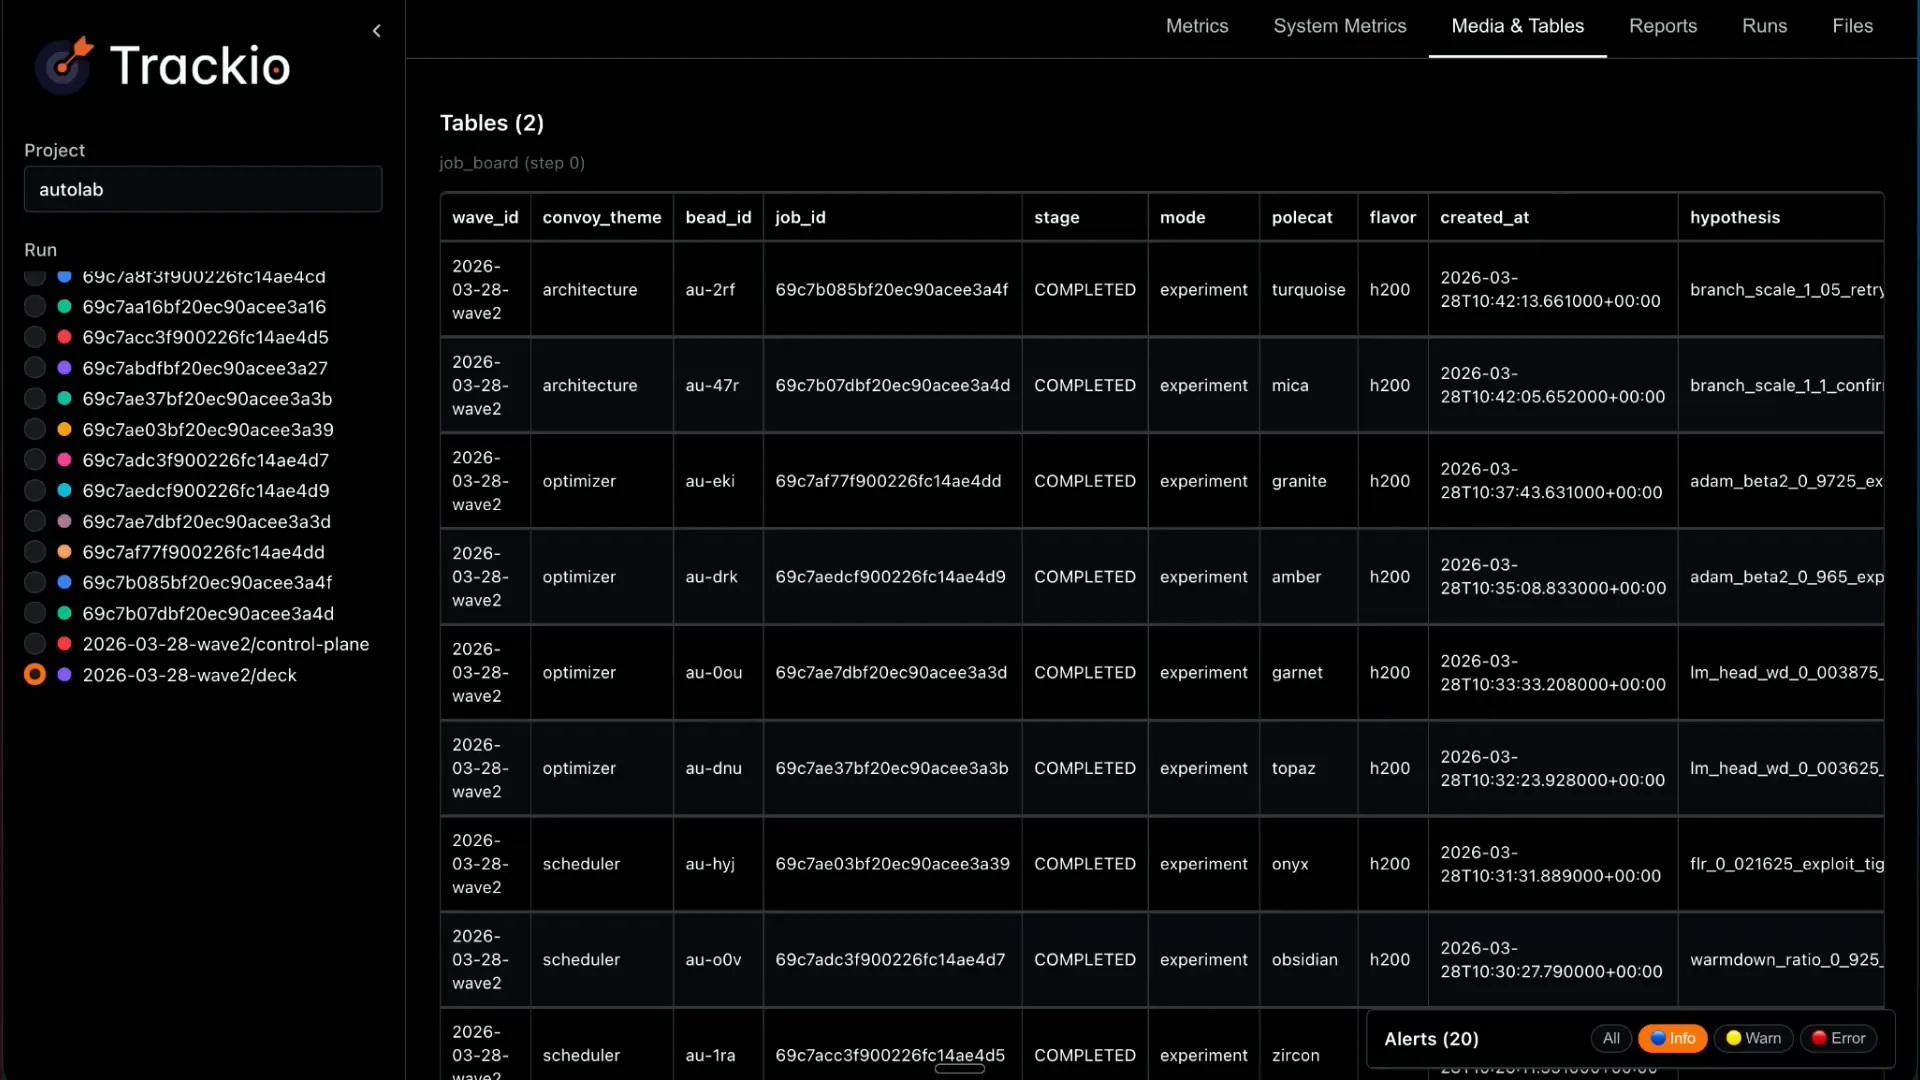The image size is (1920, 1080).
Task: Click the Trackio logo icon
Action: tap(64, 65)
